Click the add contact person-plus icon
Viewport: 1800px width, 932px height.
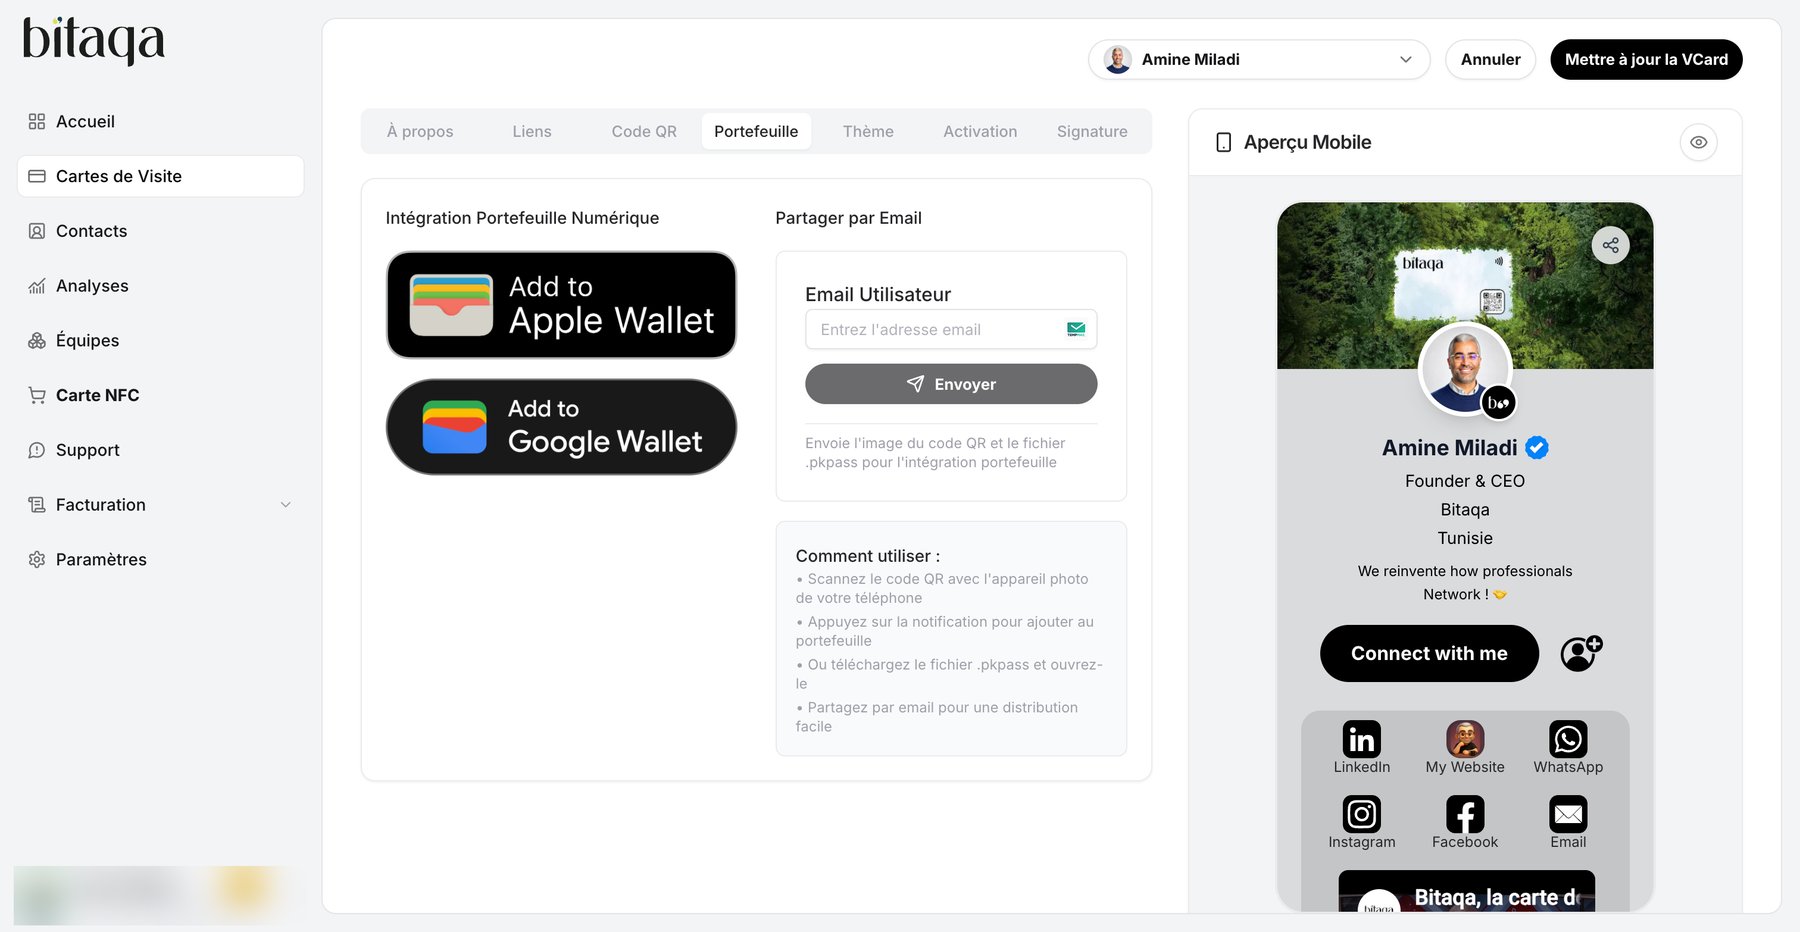point(1581,653)
